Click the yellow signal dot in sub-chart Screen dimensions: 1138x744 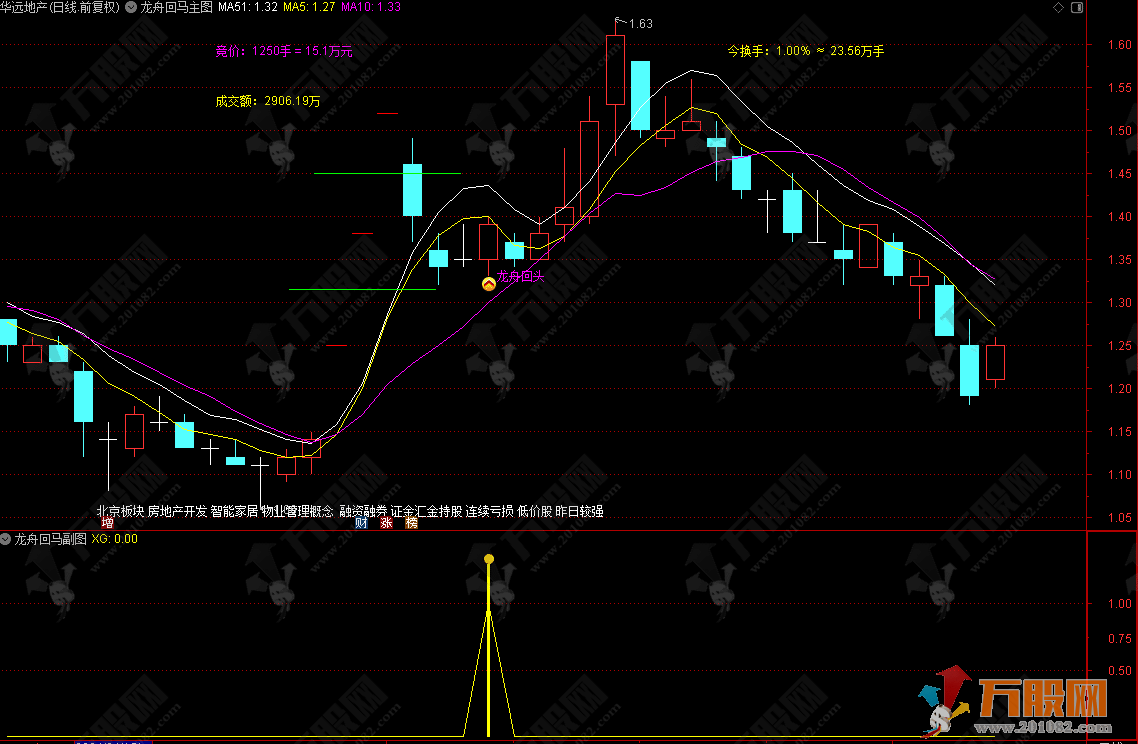[489, 559]
